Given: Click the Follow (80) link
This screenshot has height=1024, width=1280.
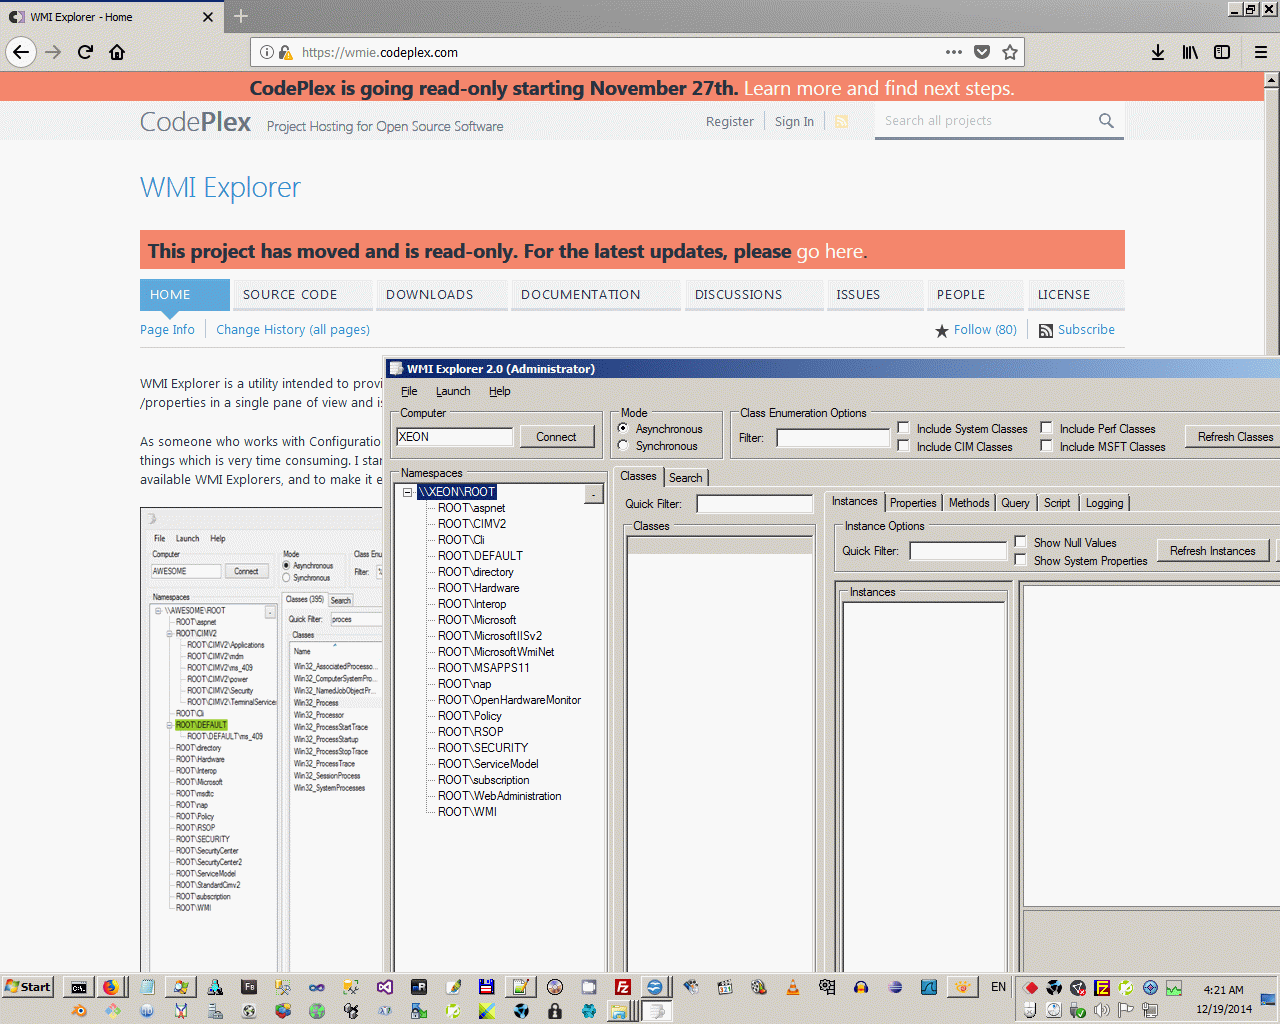Looking at the screenshot, I should (985, 330).
